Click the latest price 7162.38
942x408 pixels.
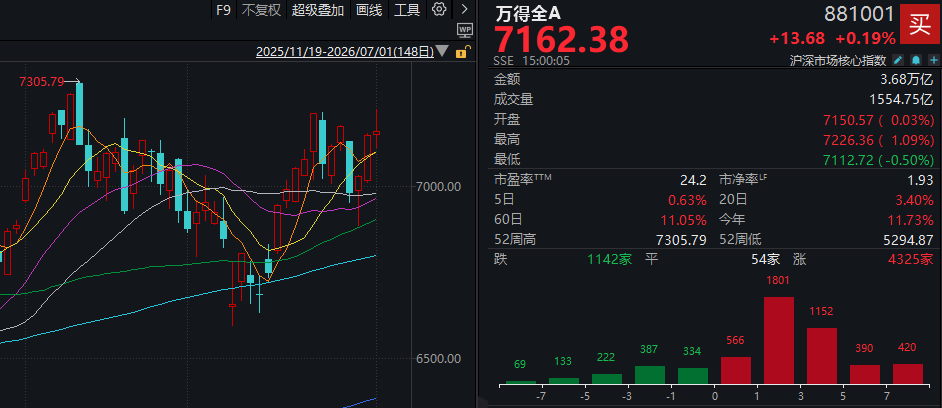point(561,39)
